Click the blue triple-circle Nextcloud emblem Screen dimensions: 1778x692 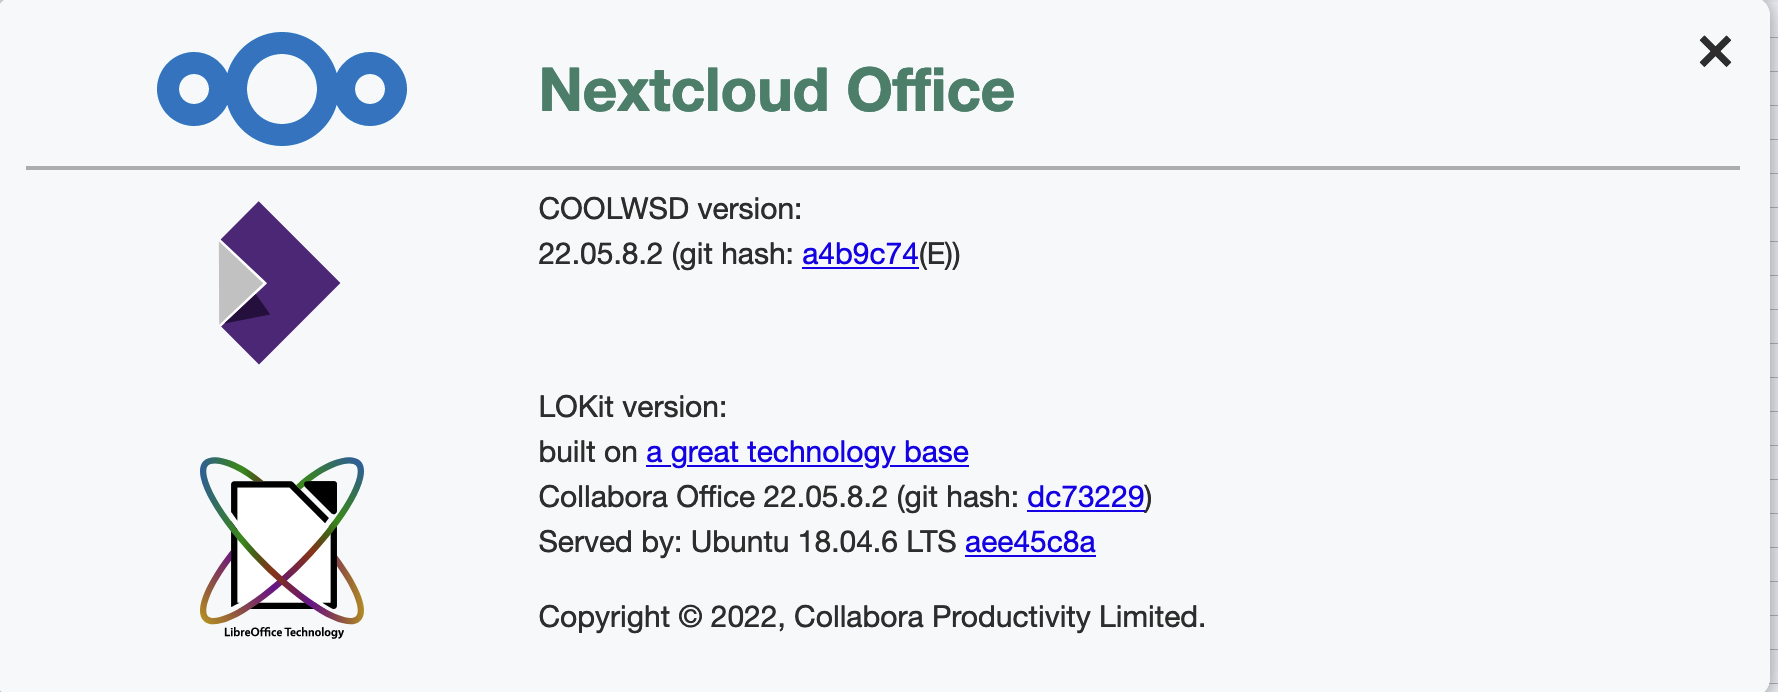283,88
